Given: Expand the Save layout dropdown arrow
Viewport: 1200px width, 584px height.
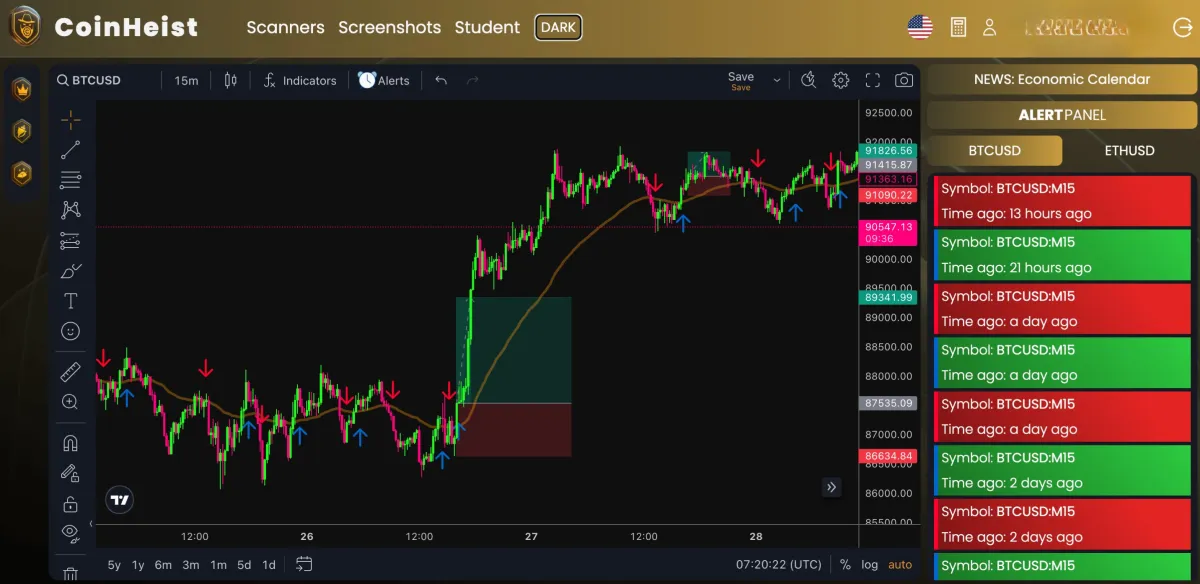Looking at the screenshot, I should (x=776, y=81).
